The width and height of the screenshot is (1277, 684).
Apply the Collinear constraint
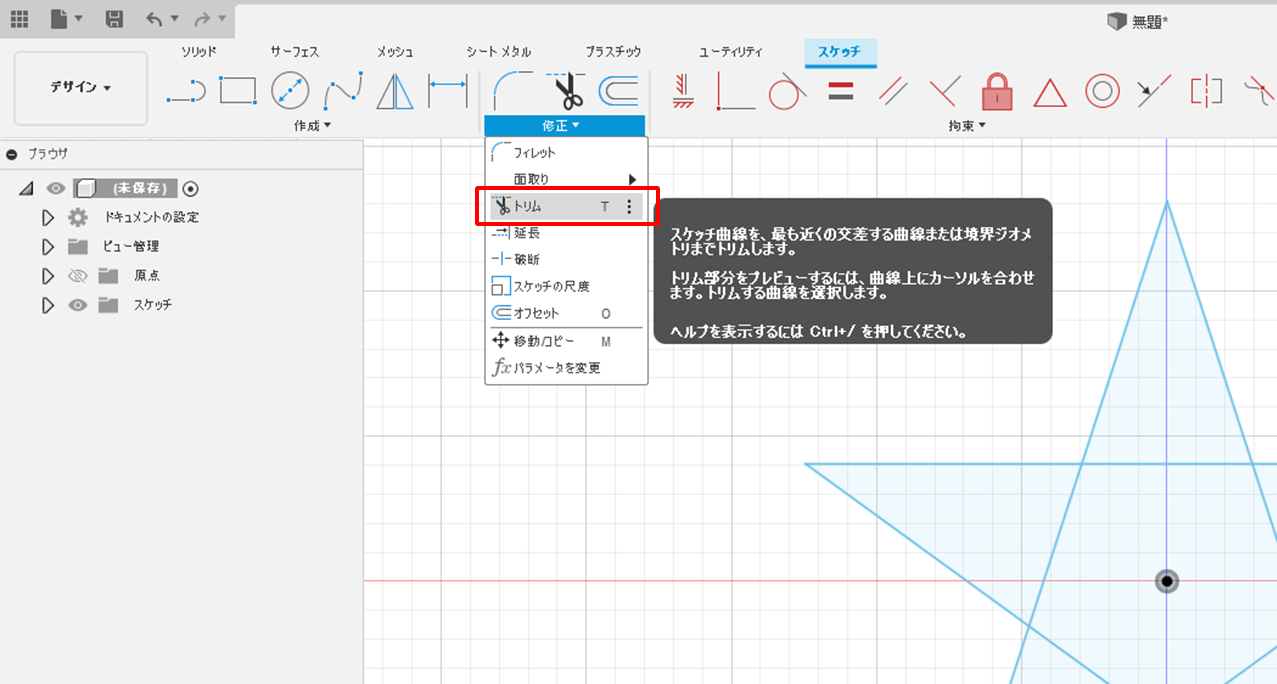pos(1154,91)
